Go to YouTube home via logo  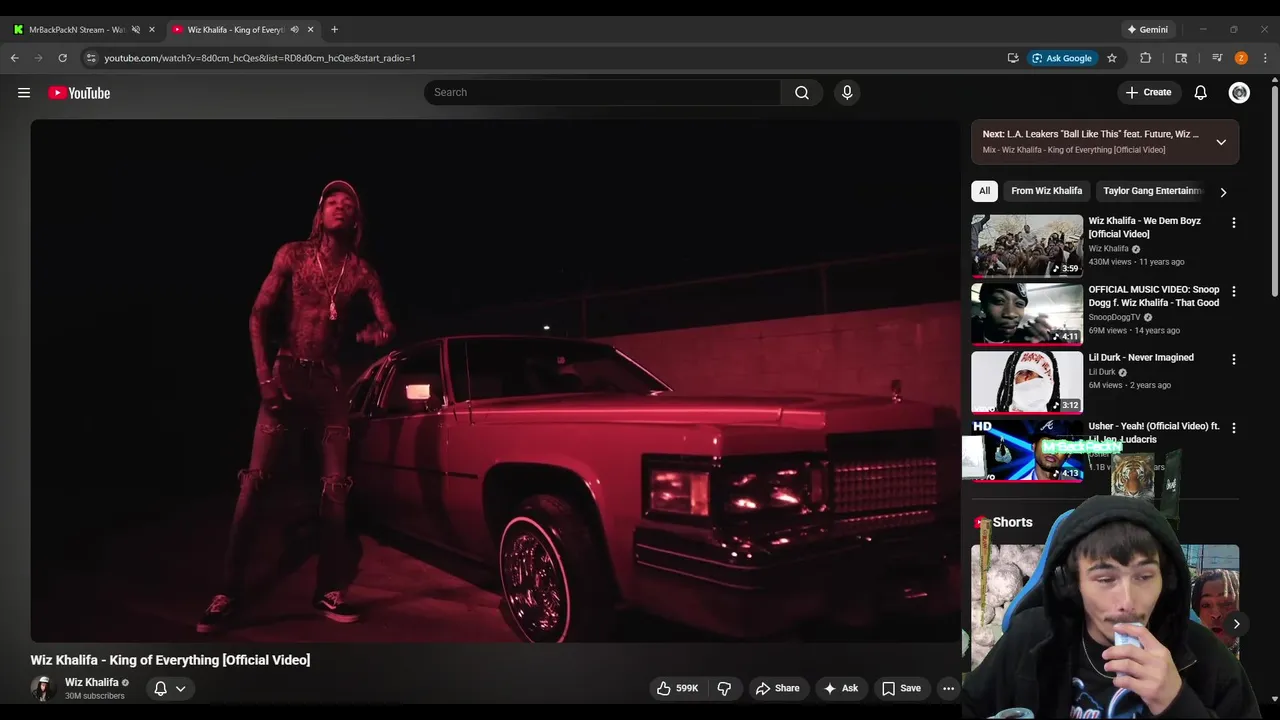(x=79, y=93)
